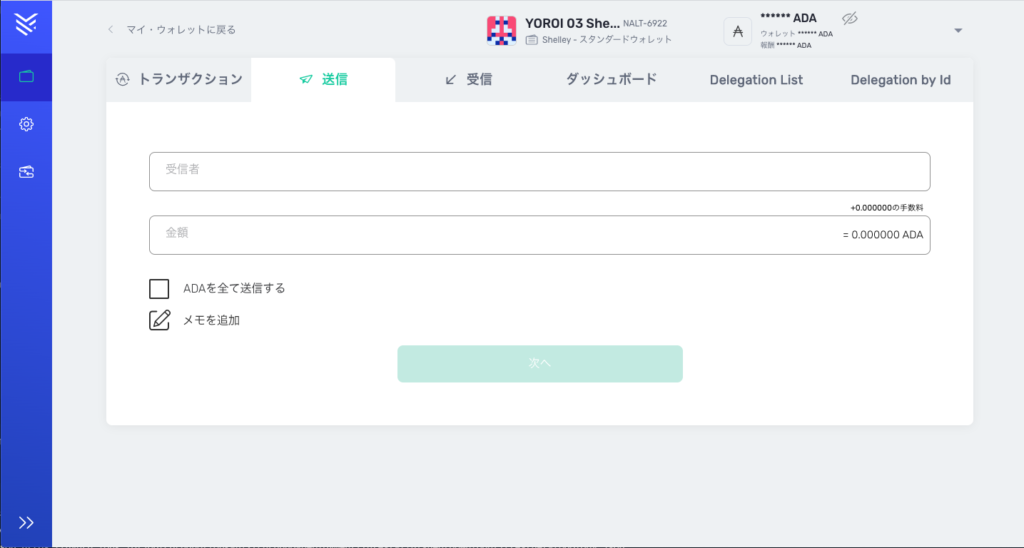Toggle the balance visibility eye icon
1024x548 pixels.
(851, 19)
